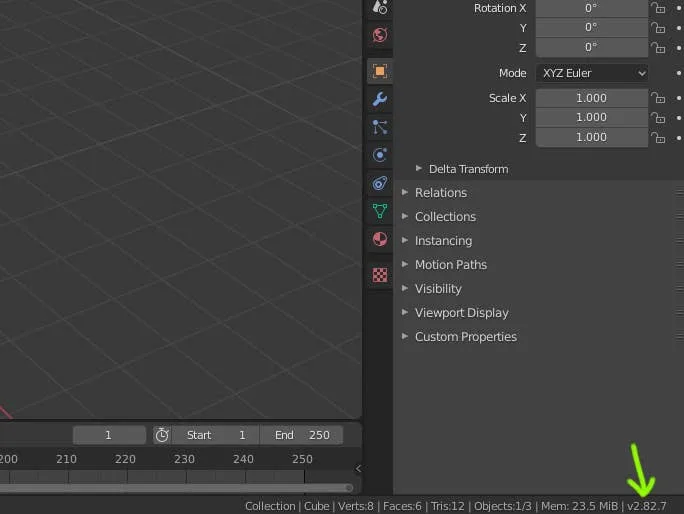Open the World properties globe icon
The image size is (684, 514).
click(x=380, y=35)
